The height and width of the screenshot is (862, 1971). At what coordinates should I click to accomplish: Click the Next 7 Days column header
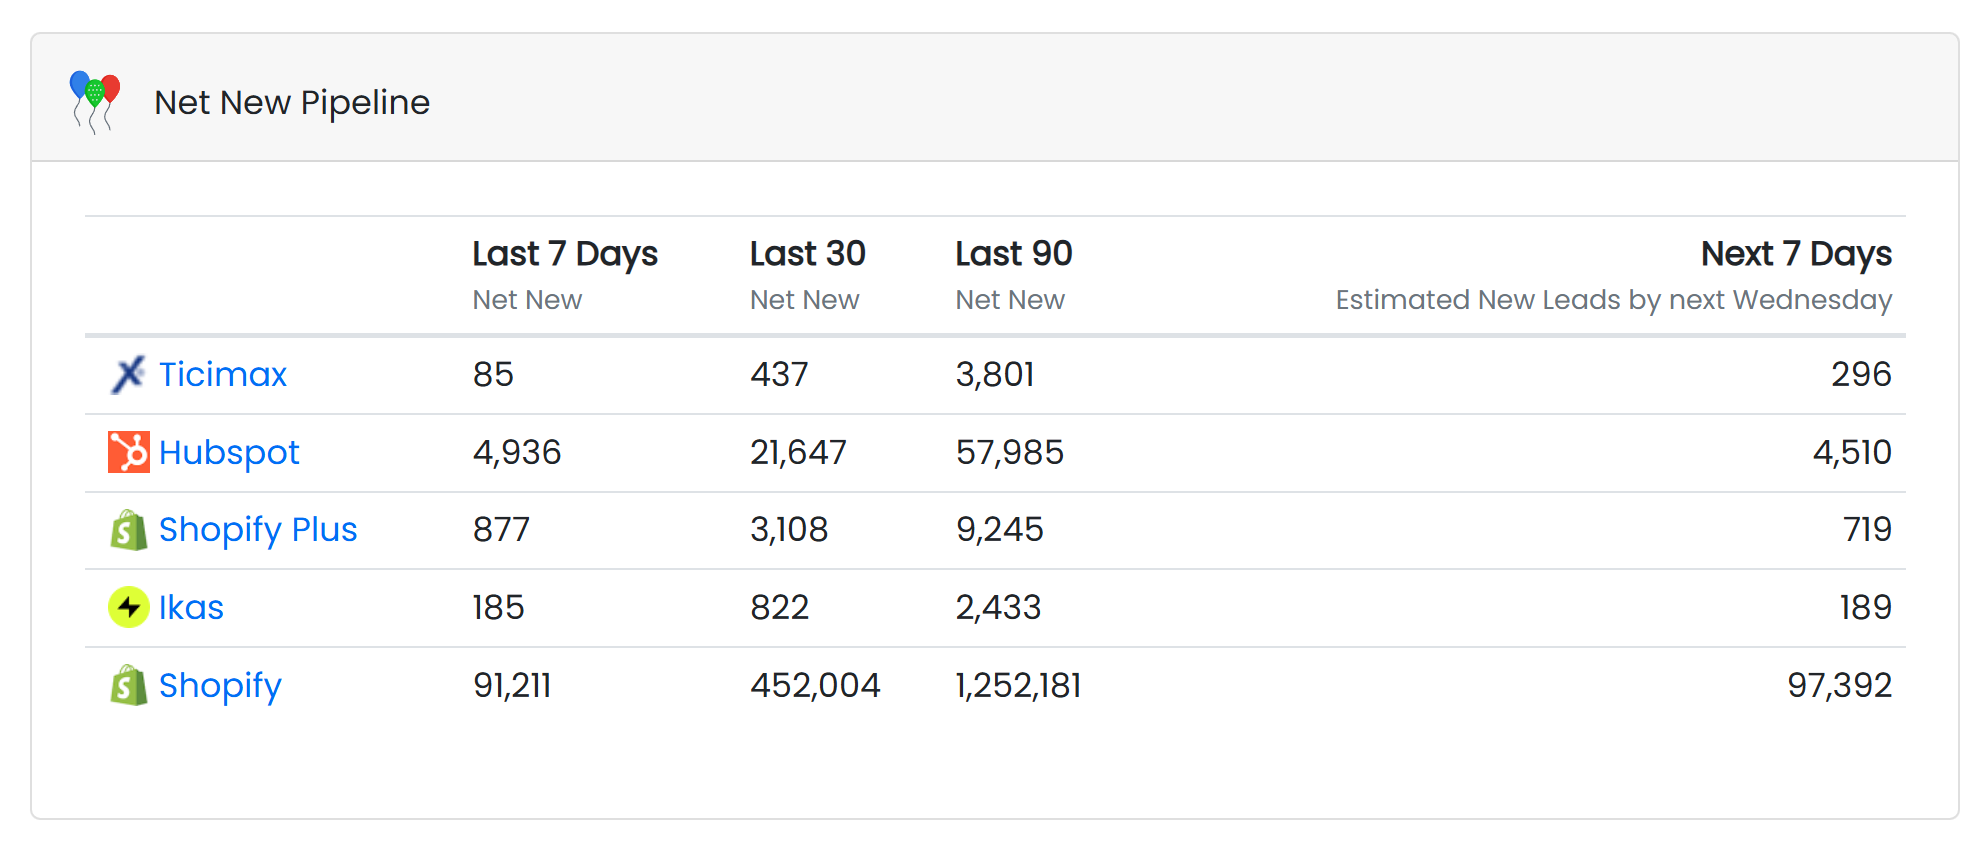click(1795, 254)
